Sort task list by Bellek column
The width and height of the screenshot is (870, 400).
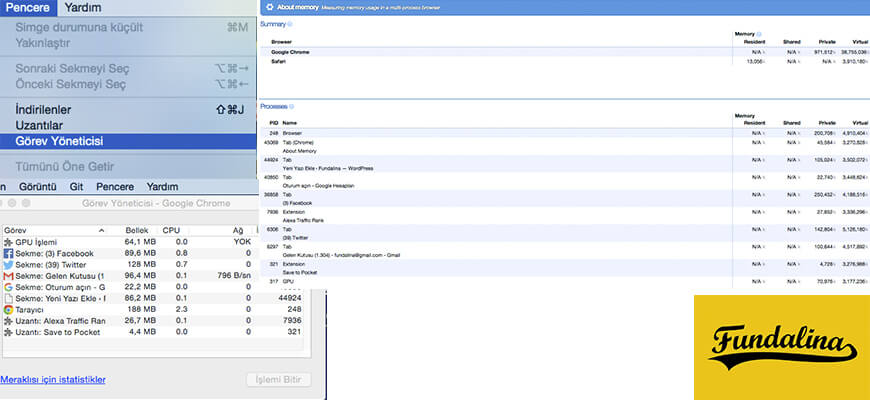pyautogui.click(x=137, y=230)
